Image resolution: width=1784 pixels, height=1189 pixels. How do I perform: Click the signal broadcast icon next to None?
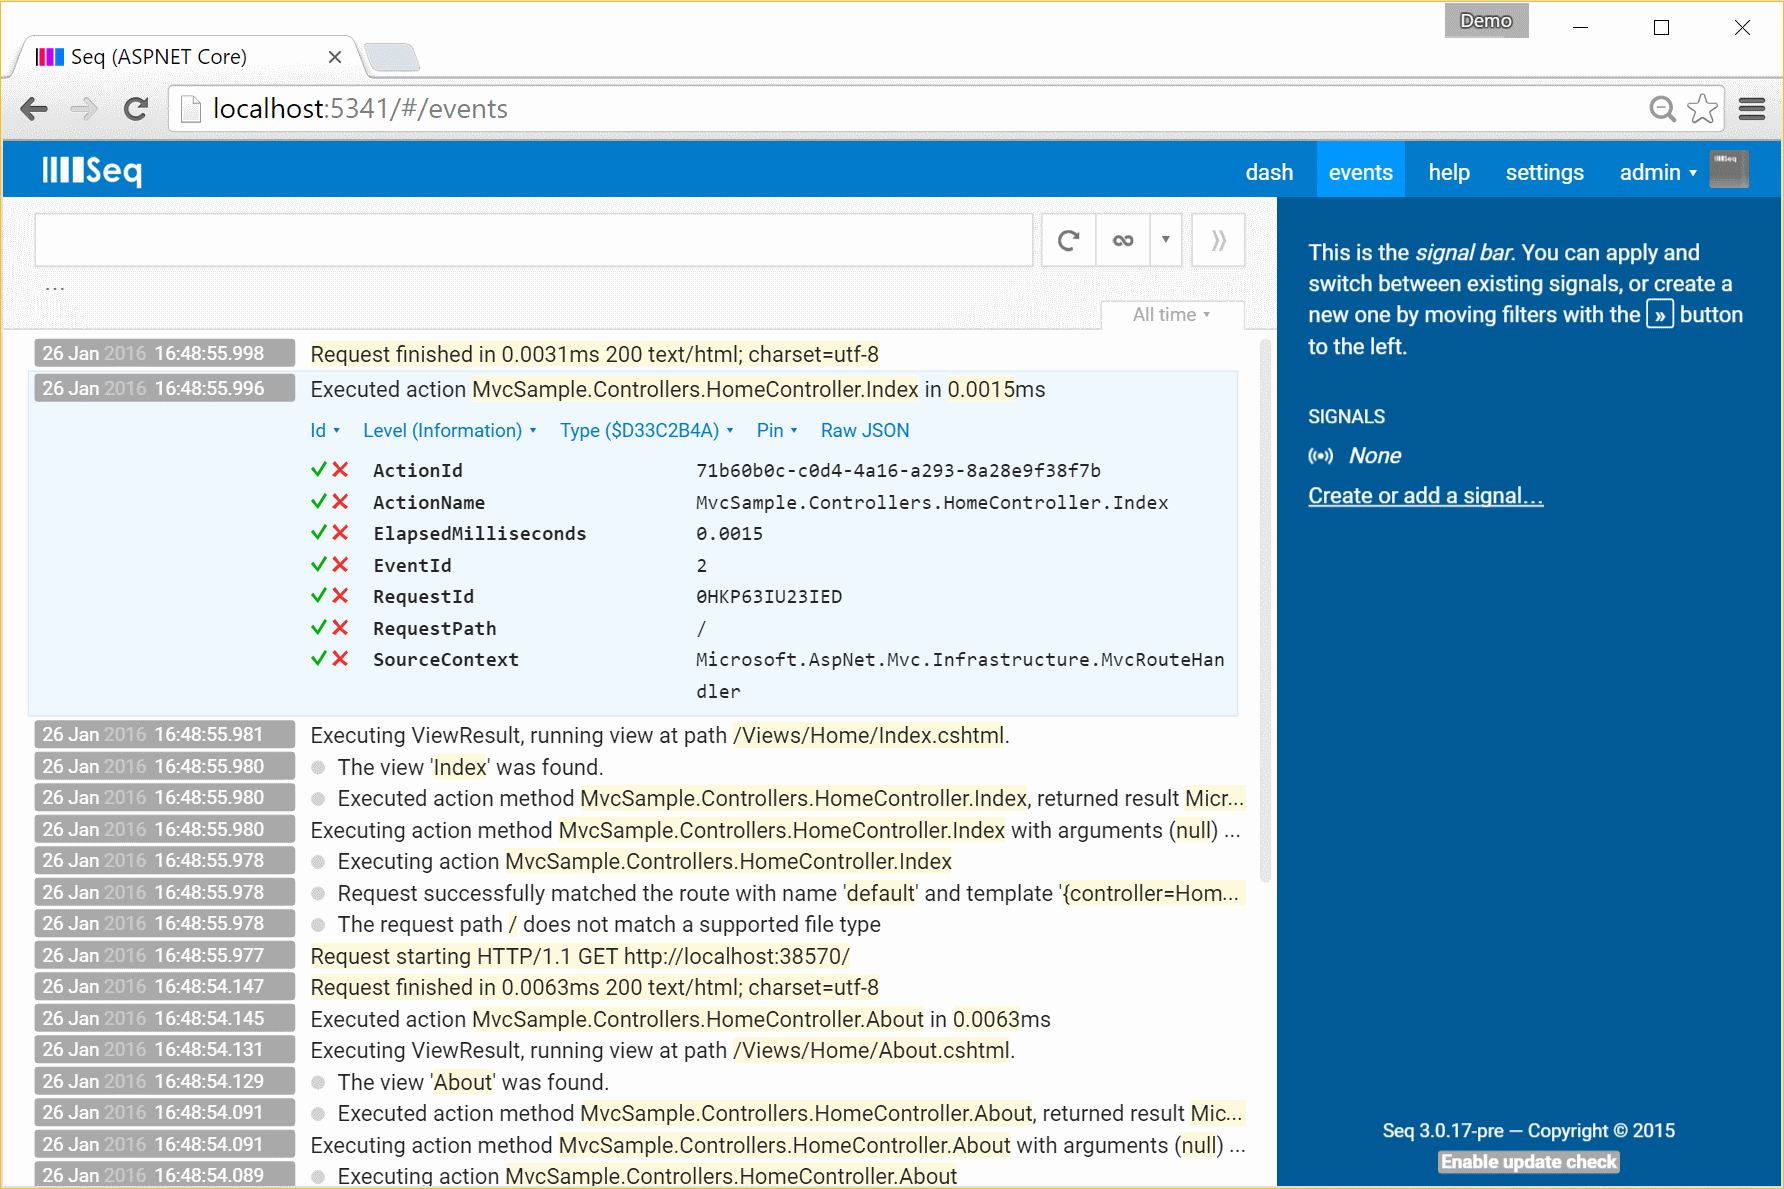click(x=1321, y=456)
